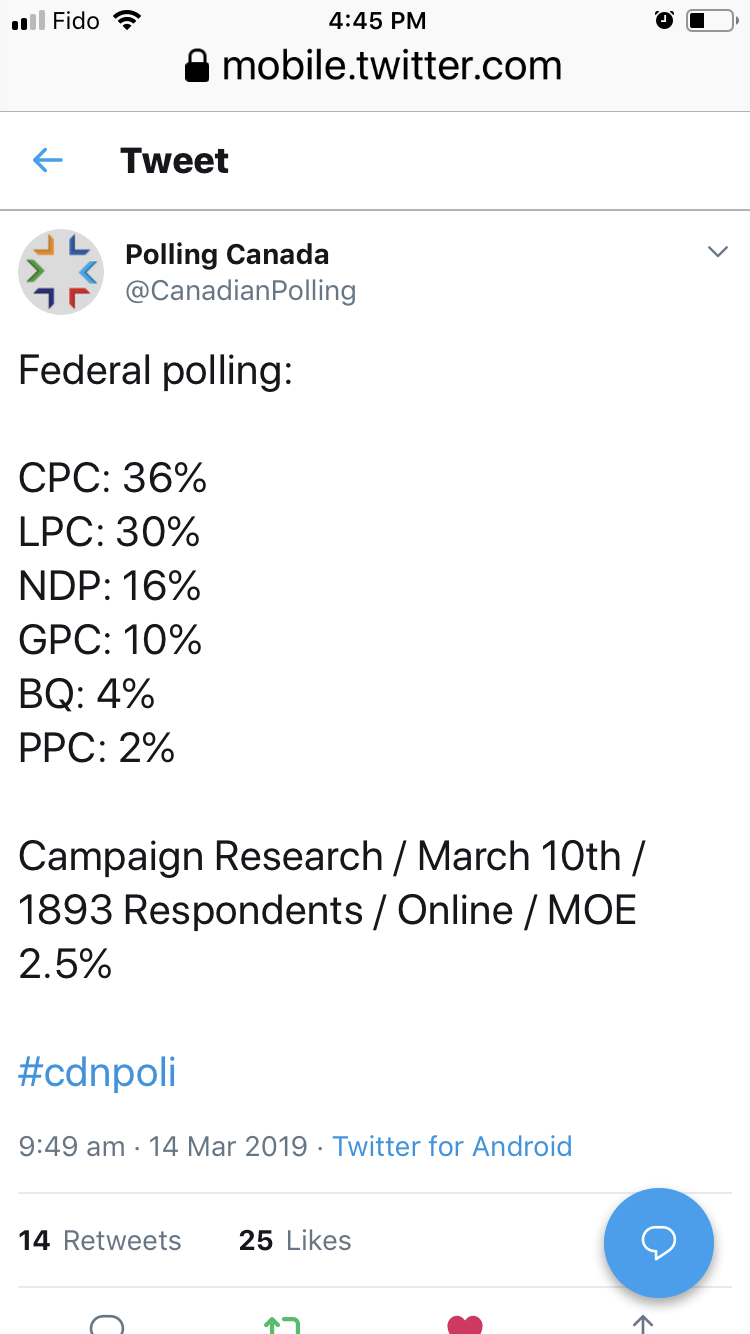Tap the blue floating reply button

(x=658, y=1242)
